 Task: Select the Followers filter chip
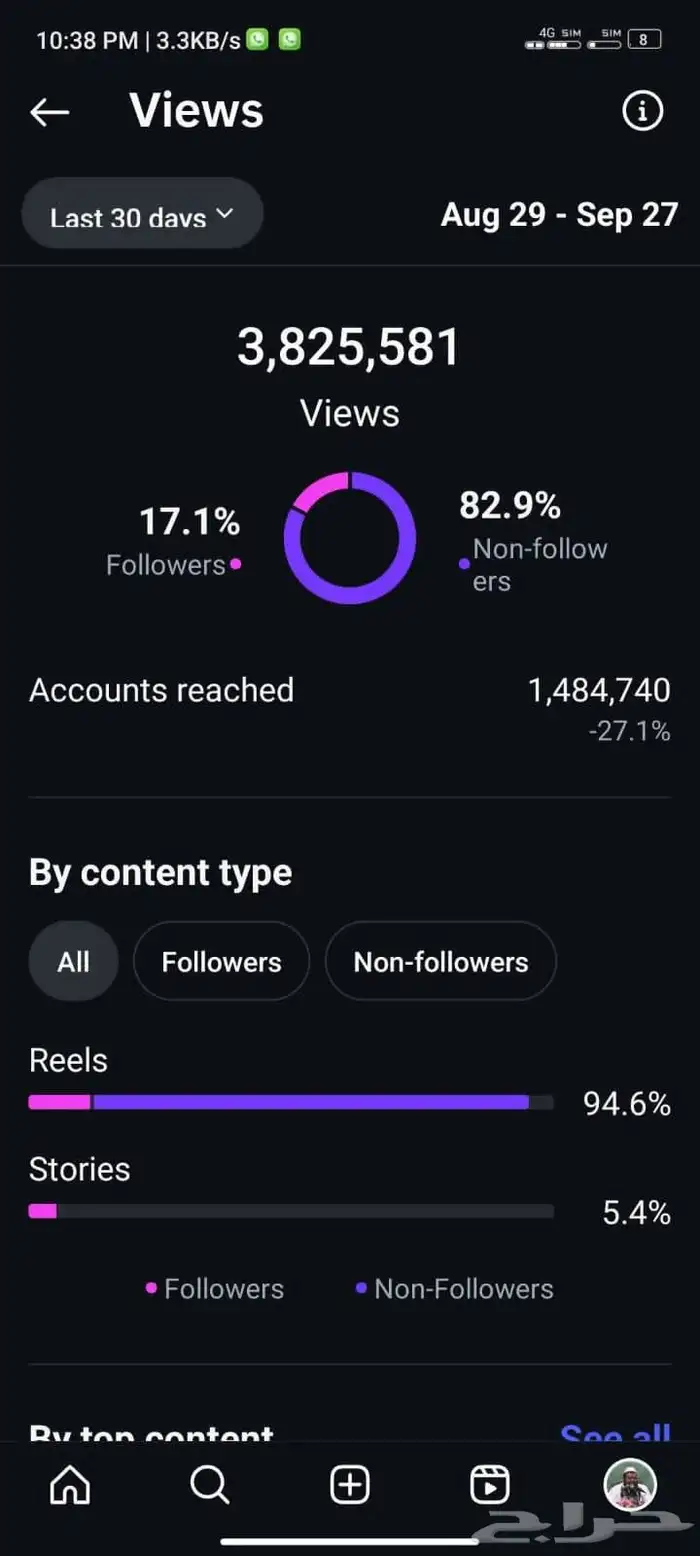tap(221, 962)
